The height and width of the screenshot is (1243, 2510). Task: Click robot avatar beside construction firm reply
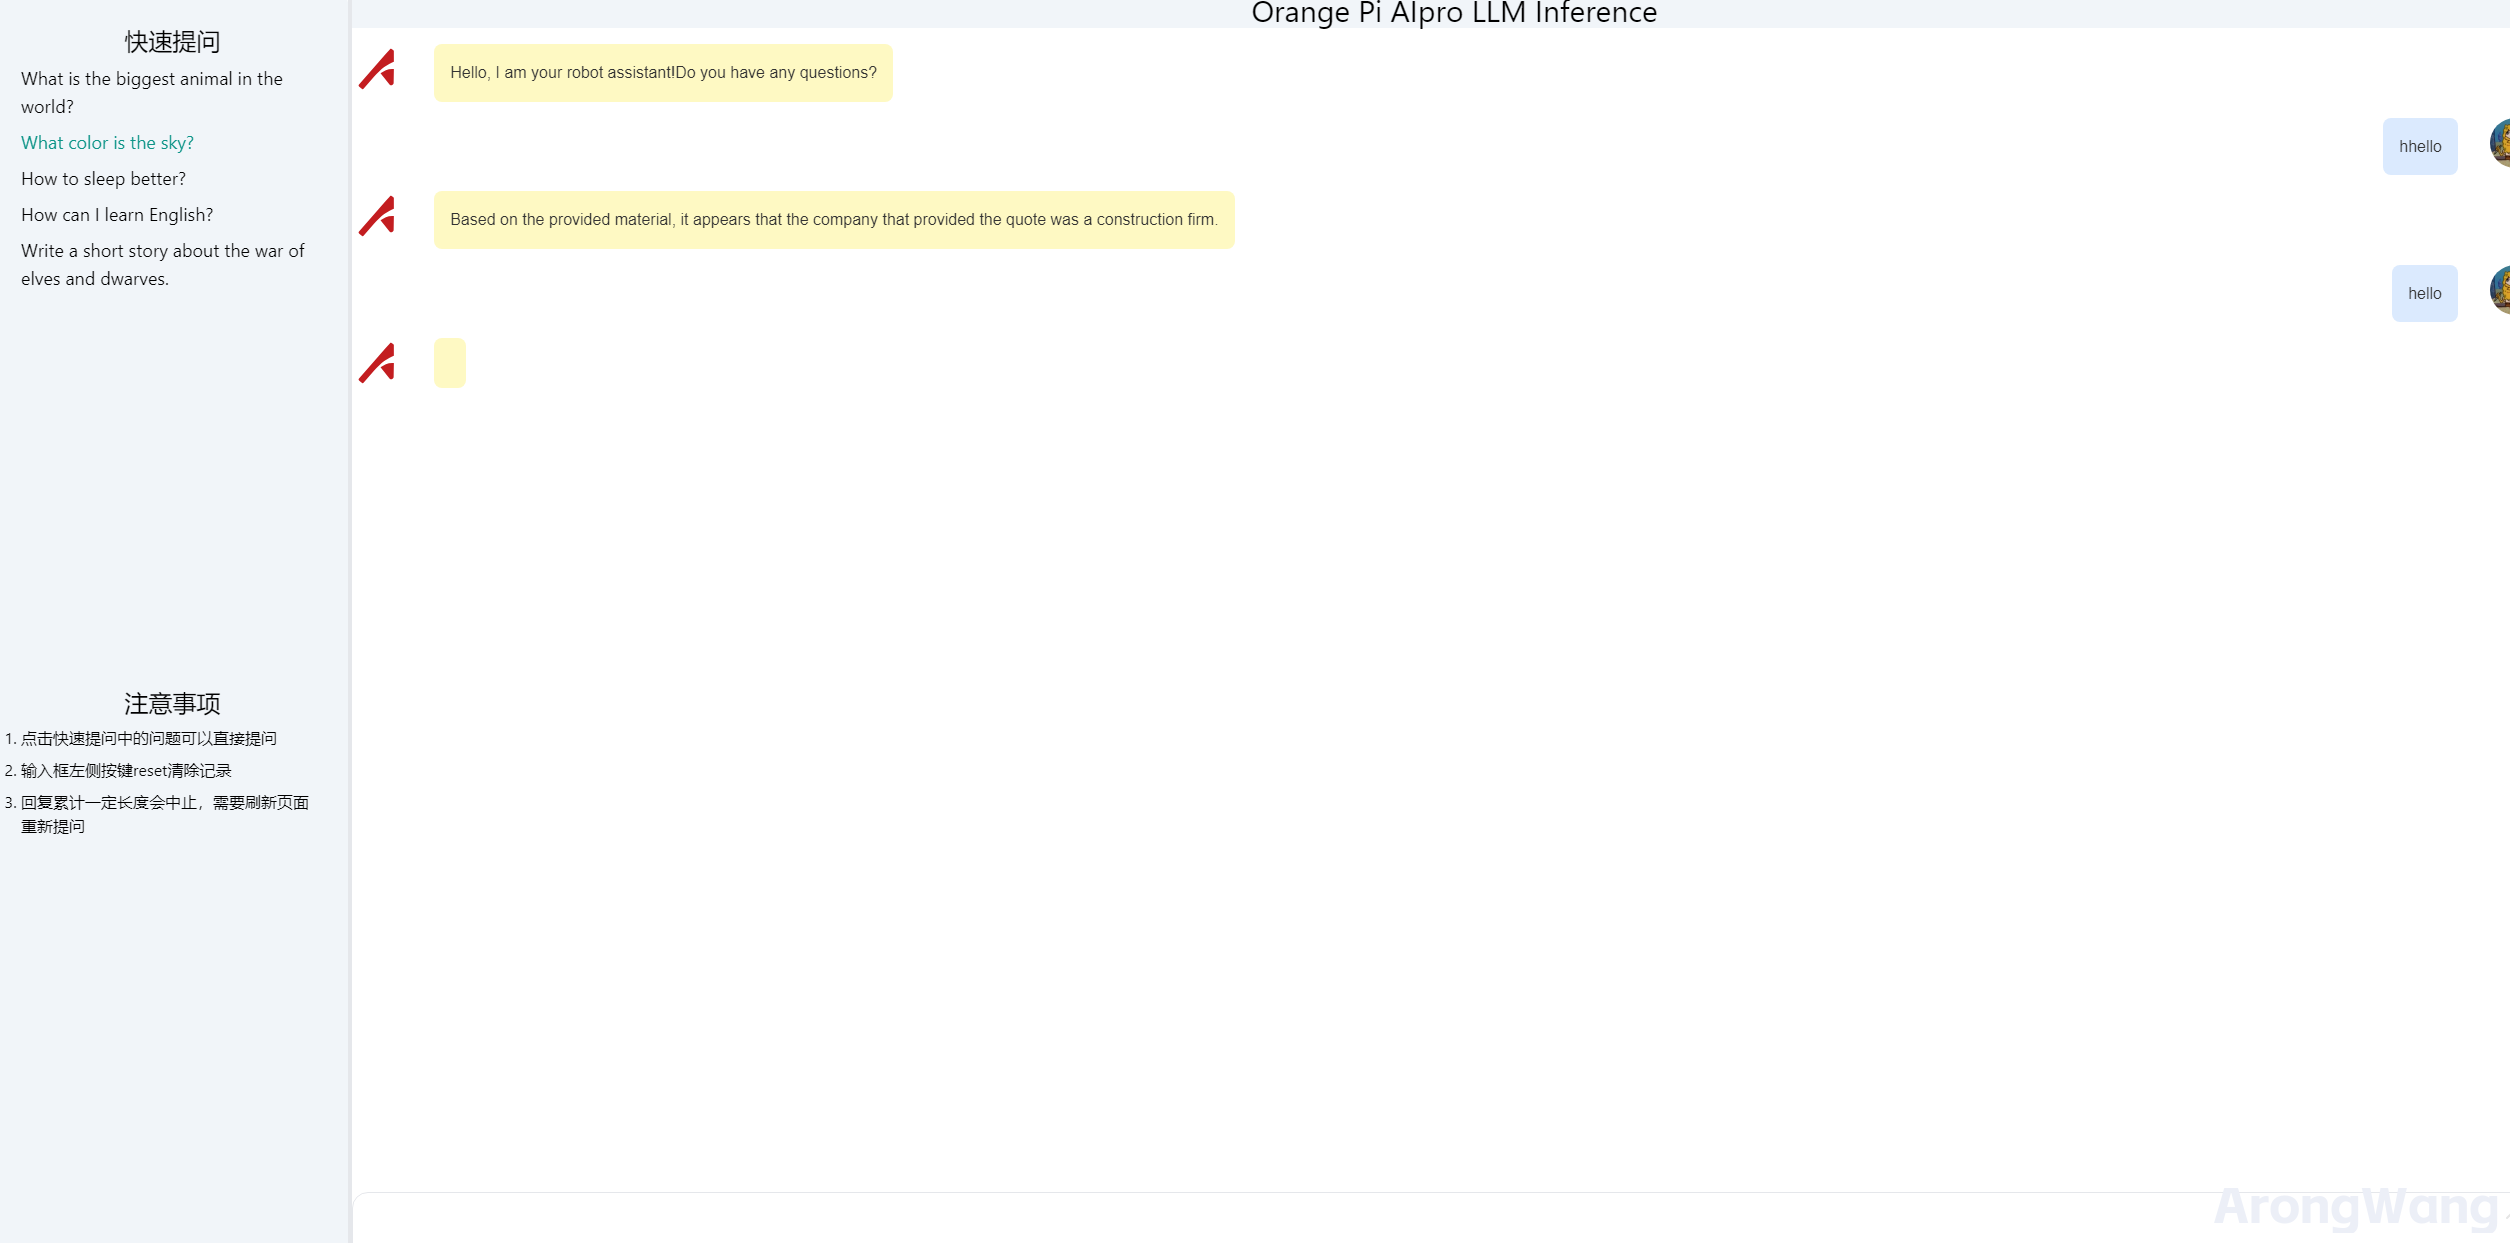coord(377,217)
